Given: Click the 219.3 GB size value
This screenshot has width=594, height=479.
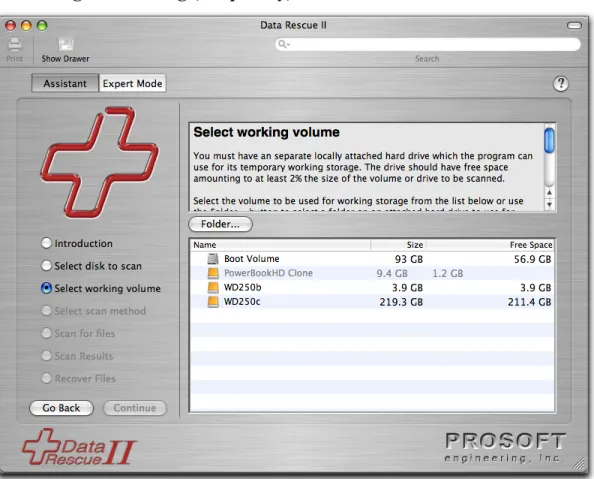Looking at the screenshot, I should coord(401,302).
